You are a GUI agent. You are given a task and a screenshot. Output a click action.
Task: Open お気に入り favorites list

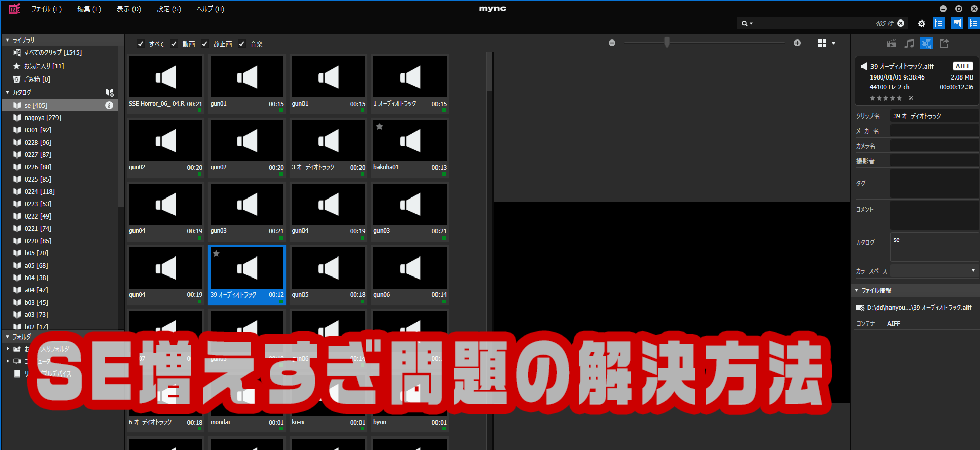(x=44, y=66)
